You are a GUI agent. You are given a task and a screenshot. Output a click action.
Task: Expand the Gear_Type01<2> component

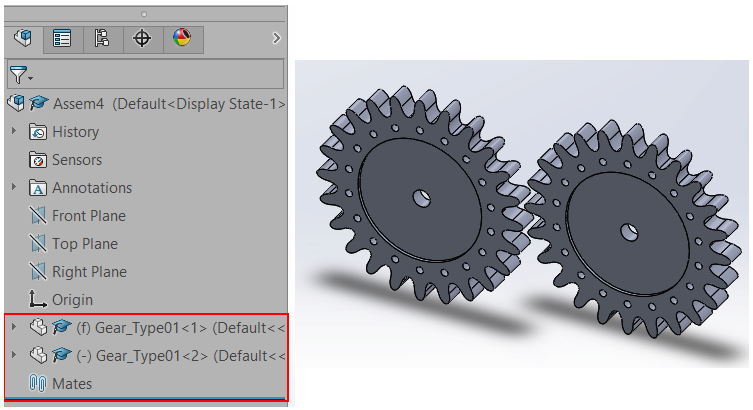14,355
